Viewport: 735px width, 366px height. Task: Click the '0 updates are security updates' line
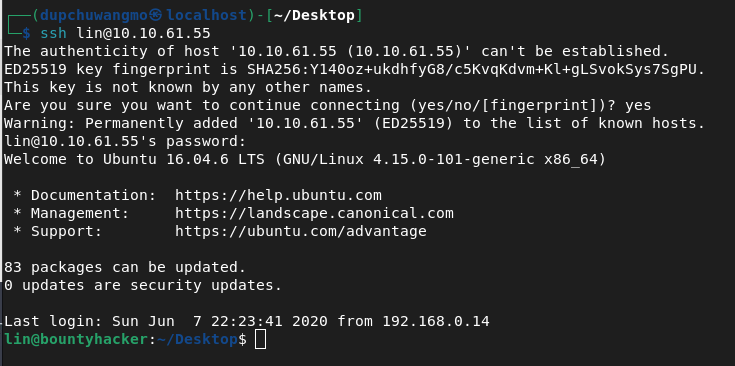tap(143, 285)
